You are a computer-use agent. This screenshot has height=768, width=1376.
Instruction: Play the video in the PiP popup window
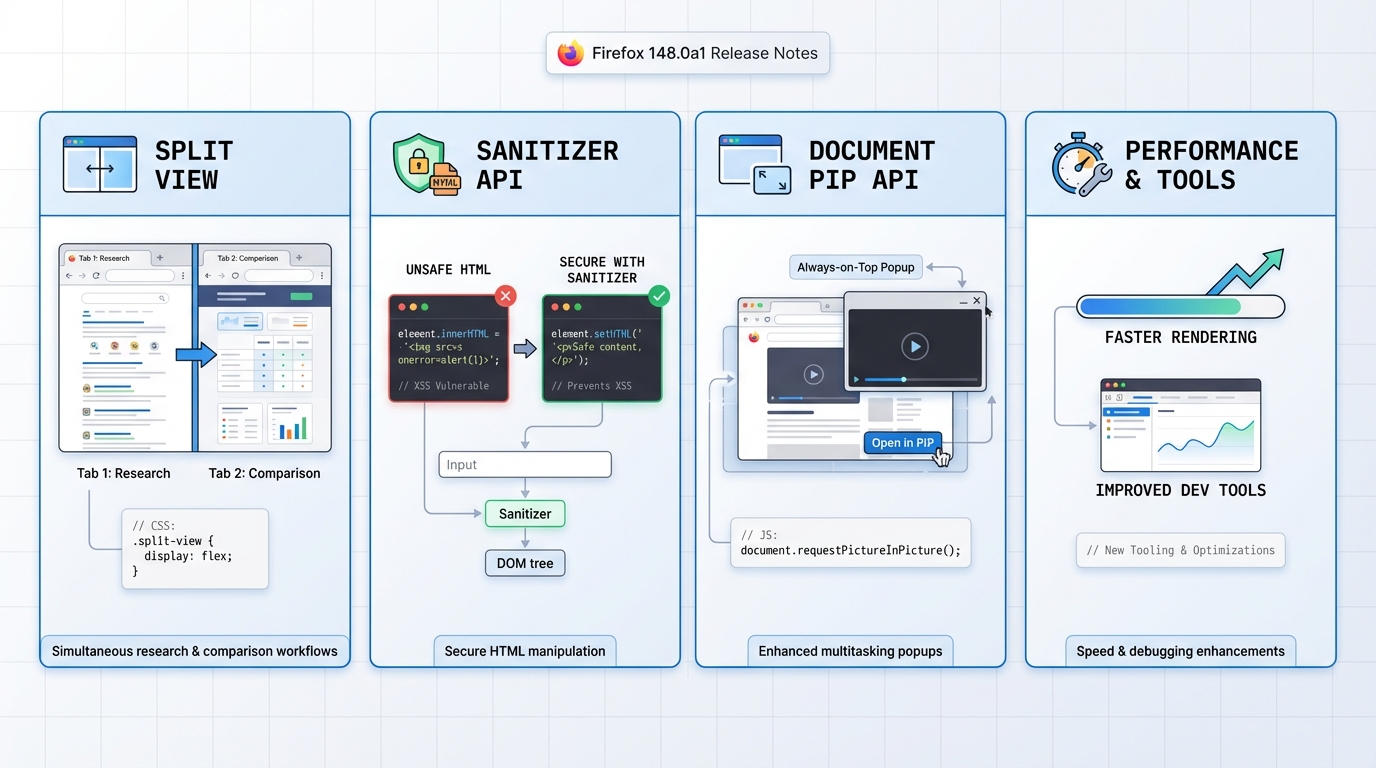[914, 346]
